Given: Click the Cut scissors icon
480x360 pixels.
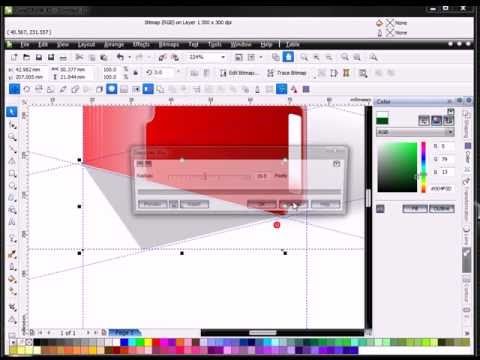Looking at the screenshot, I should point(79,57).
